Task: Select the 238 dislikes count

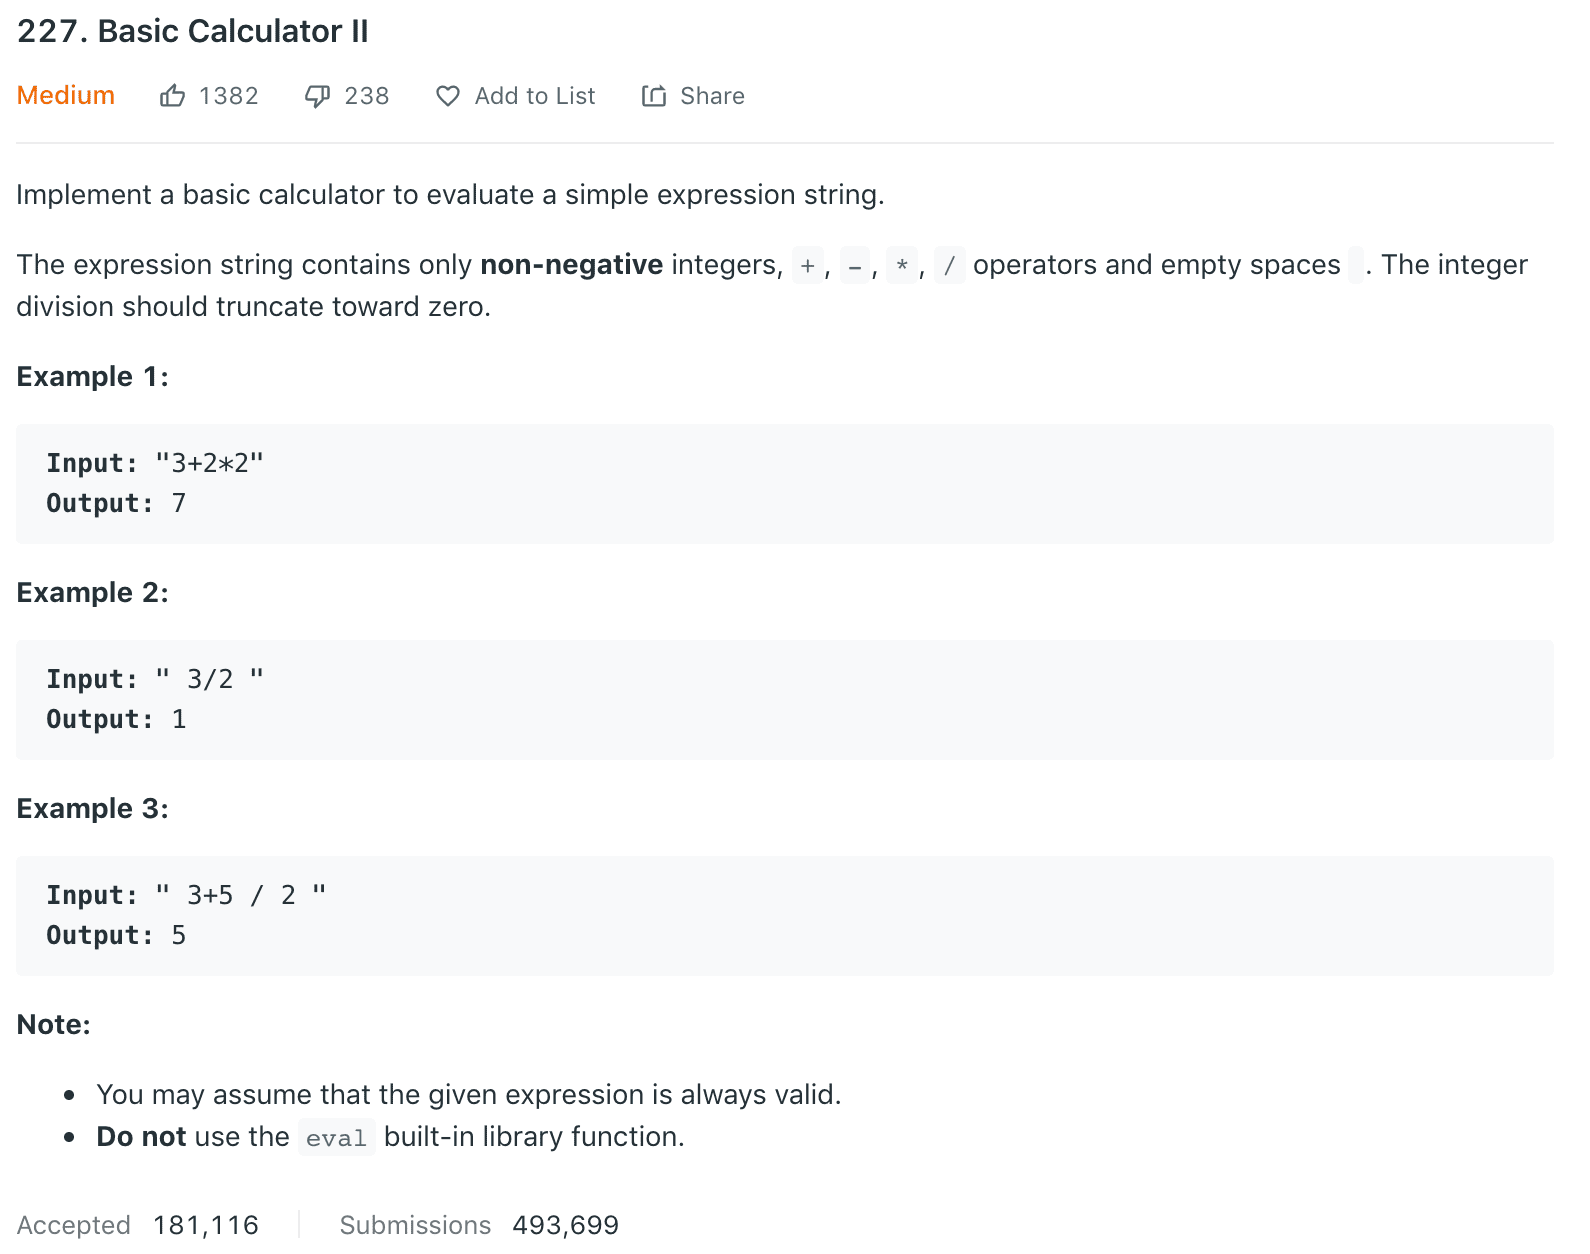Action: click(367, 96)
